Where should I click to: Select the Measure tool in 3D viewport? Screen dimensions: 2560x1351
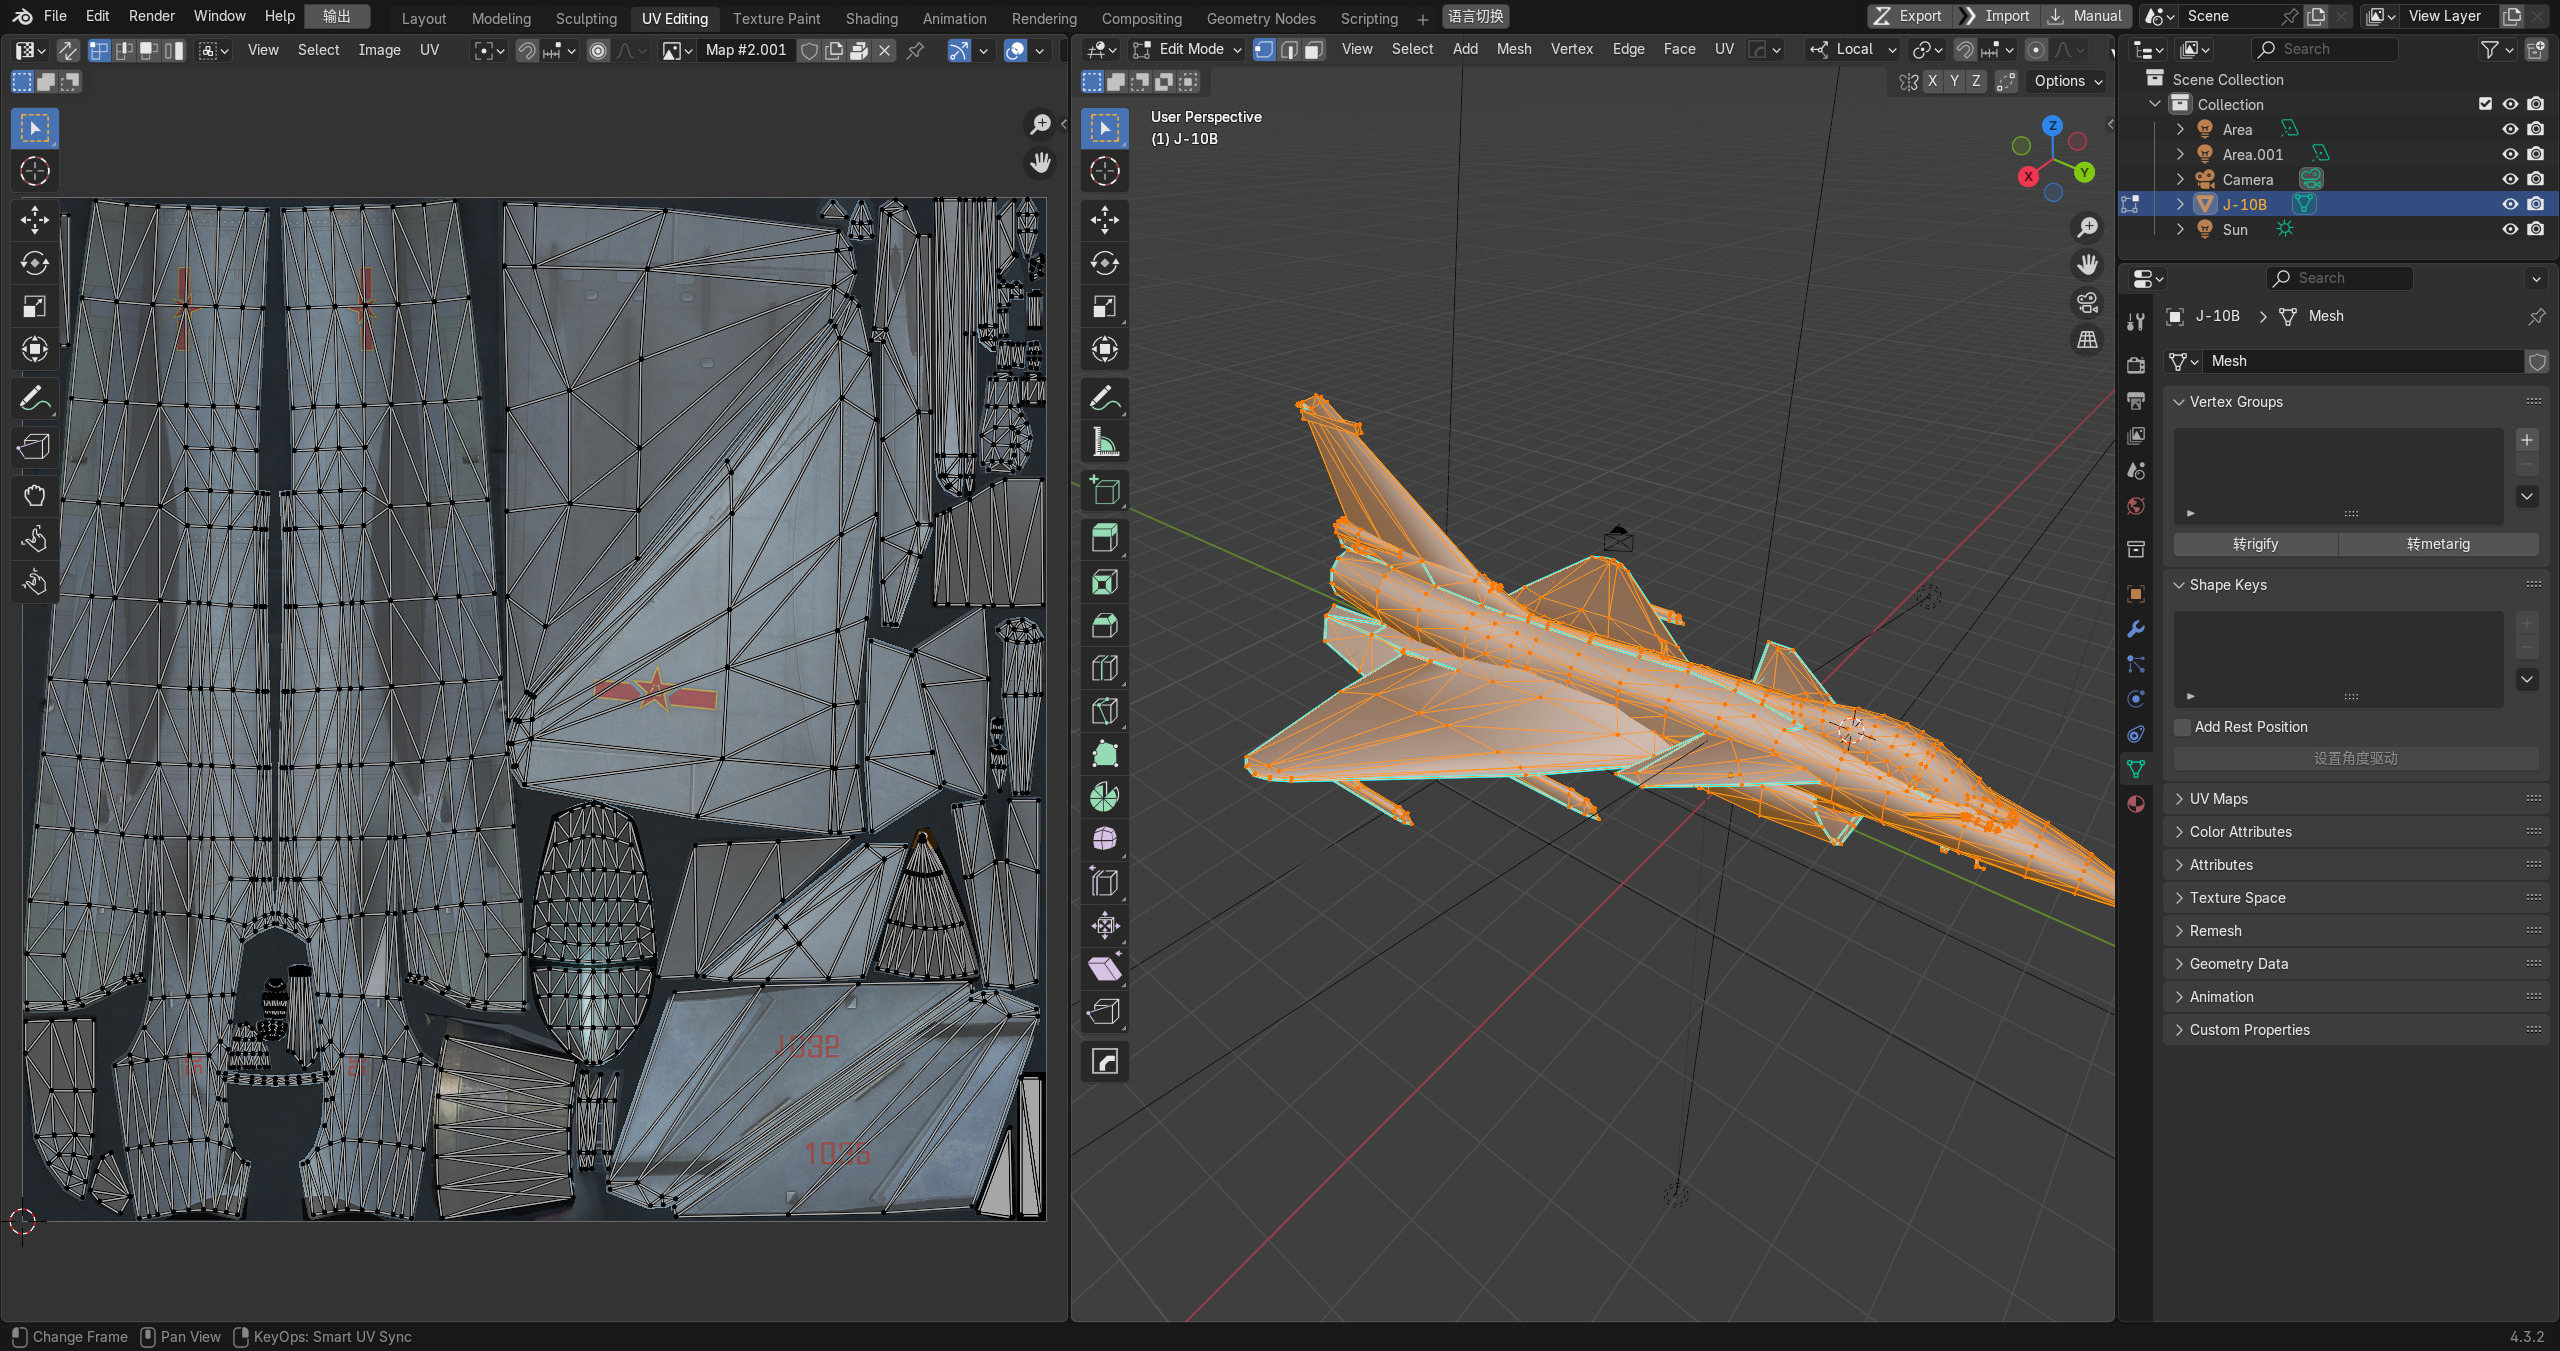(1105, 442)
